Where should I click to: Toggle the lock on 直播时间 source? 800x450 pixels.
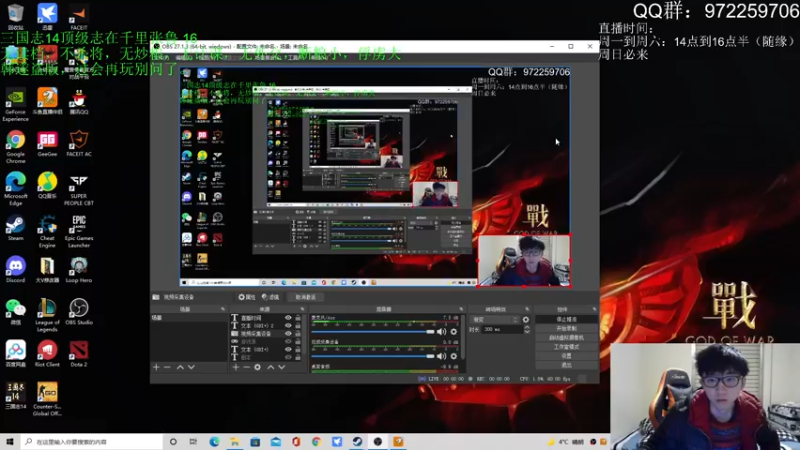point(298,318)
